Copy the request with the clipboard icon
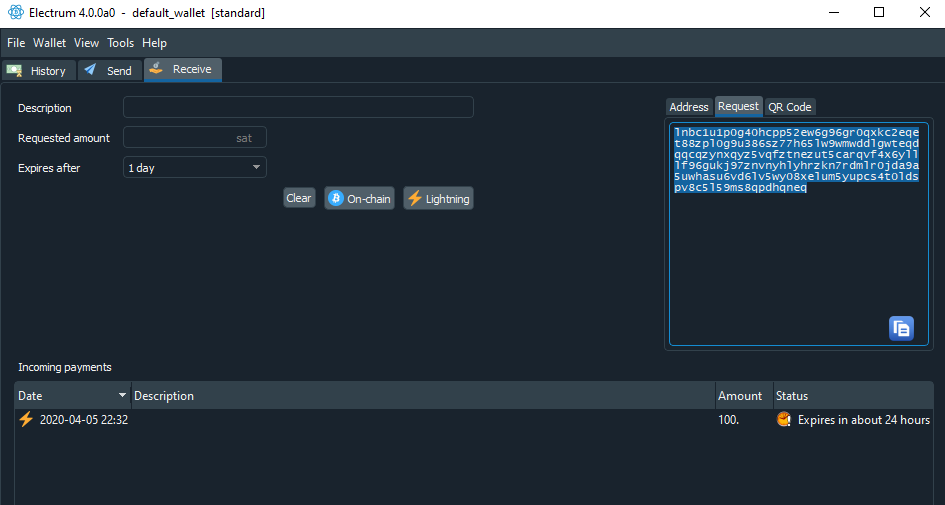The width and height of the screenshot is (945, 505). pos(901,328)
